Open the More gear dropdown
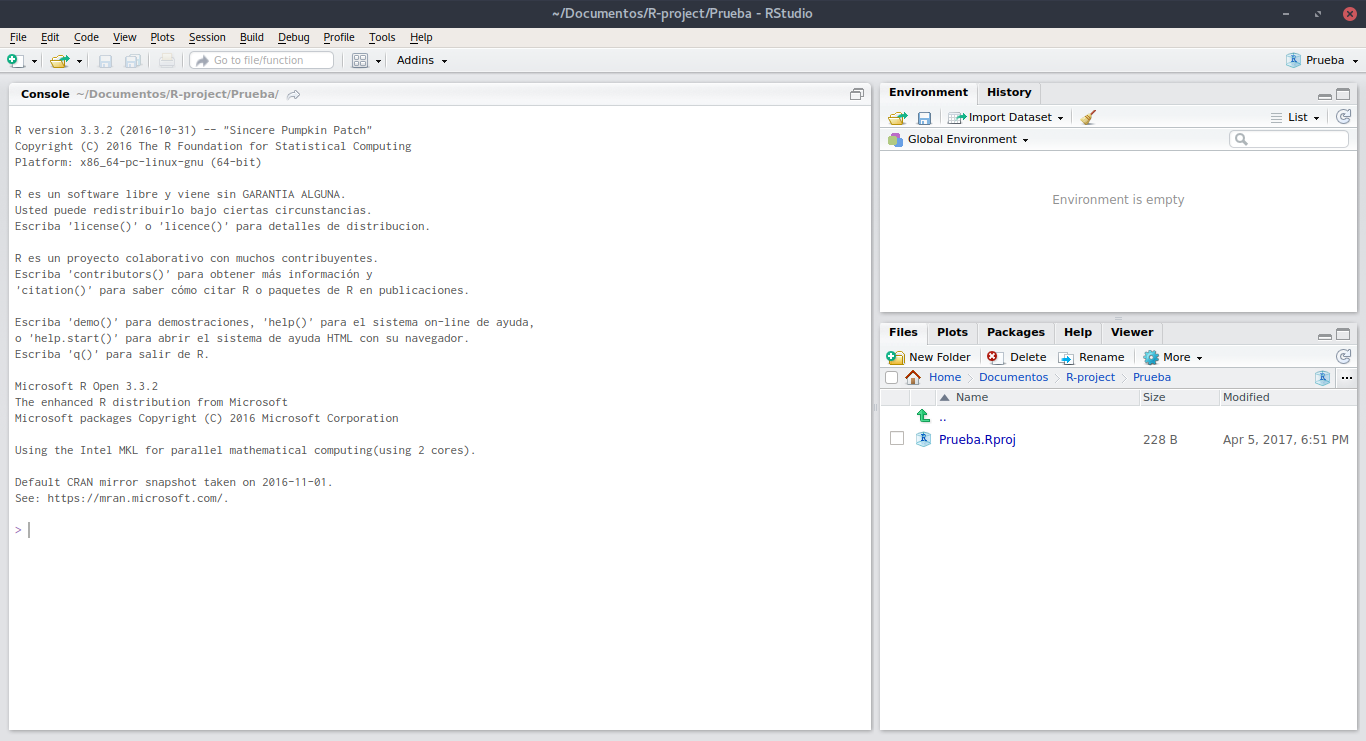 click(x=1172, y=357)
